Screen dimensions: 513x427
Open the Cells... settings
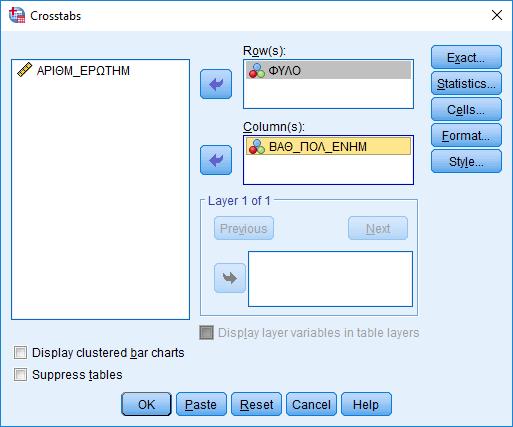[x=466, y=109]
